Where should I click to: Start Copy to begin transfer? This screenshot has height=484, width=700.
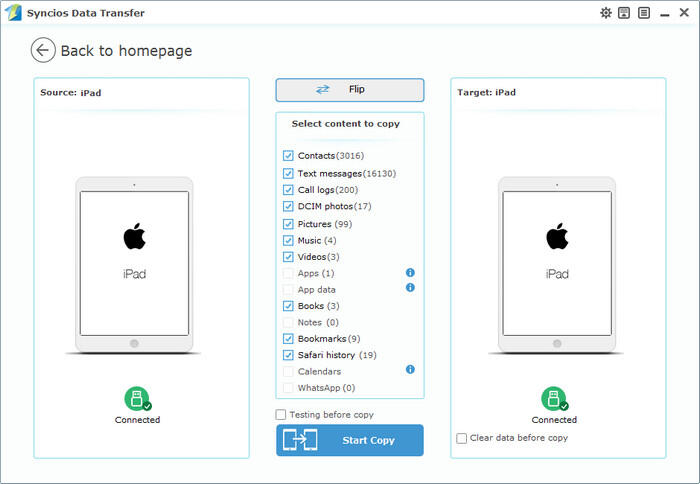click(x=350, y=440)
